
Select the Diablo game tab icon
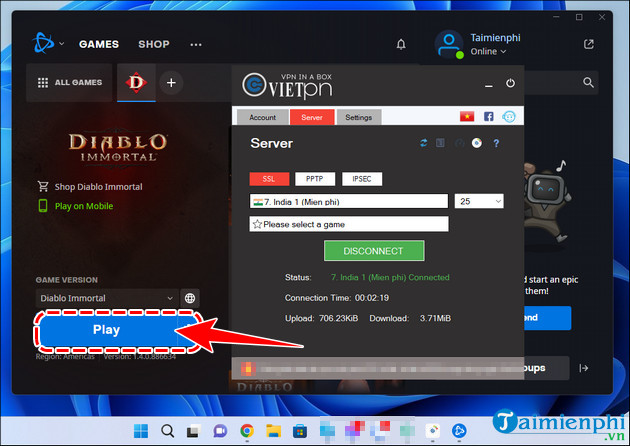pos(136,82)
